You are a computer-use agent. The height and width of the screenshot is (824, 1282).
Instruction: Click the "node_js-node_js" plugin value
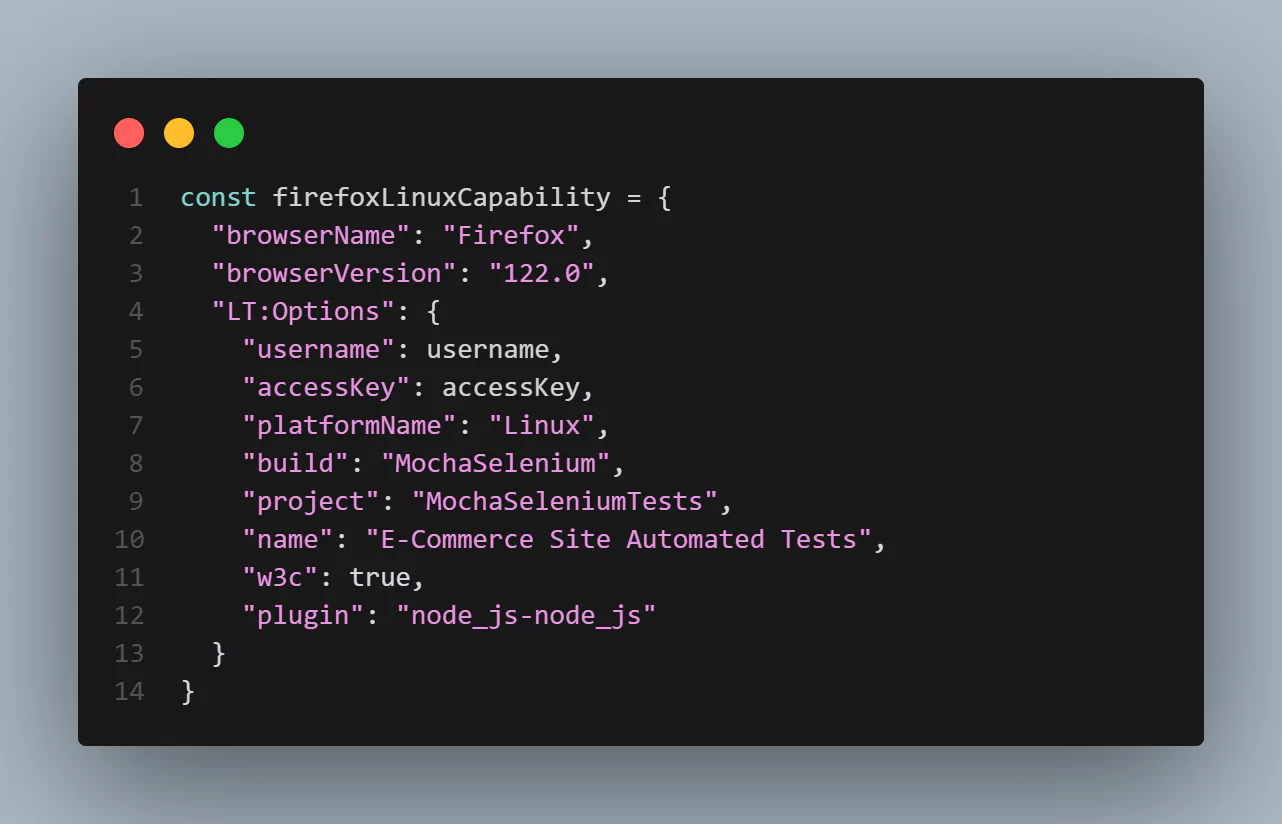tap(533, 615)
